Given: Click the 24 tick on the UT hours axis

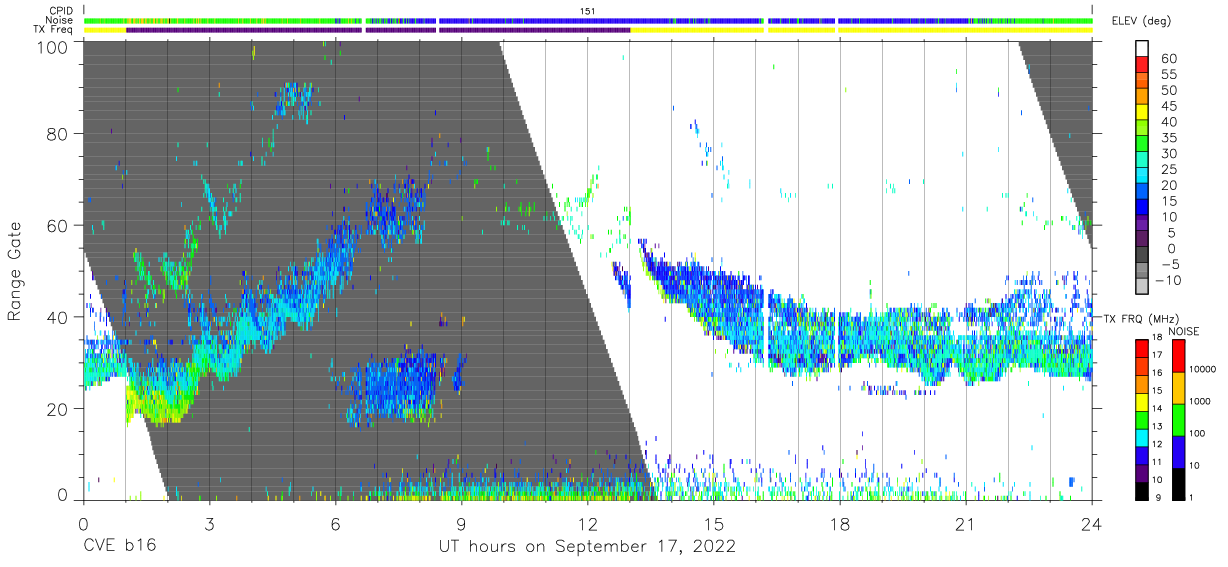Looking at the screenshot, I should (1091, 524).
